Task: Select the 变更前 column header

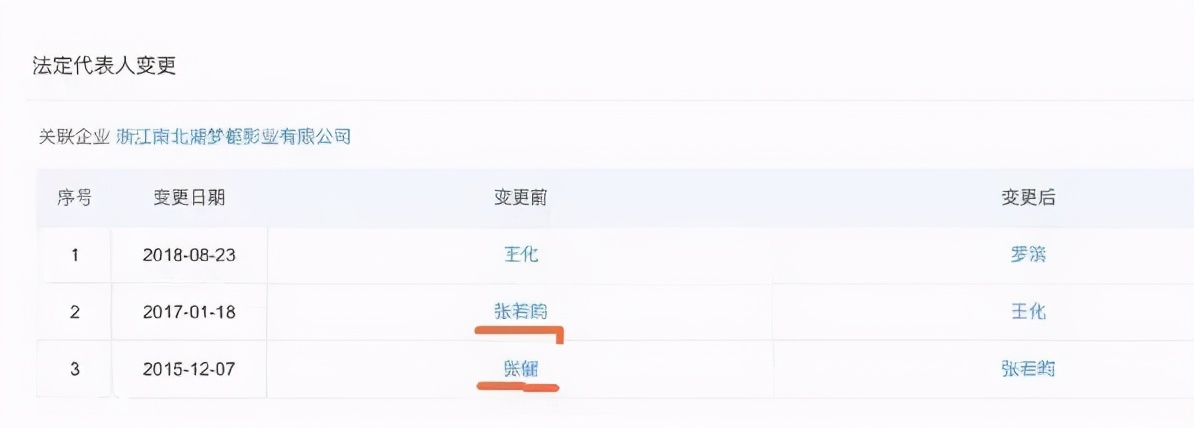Action: coord(521,198)
